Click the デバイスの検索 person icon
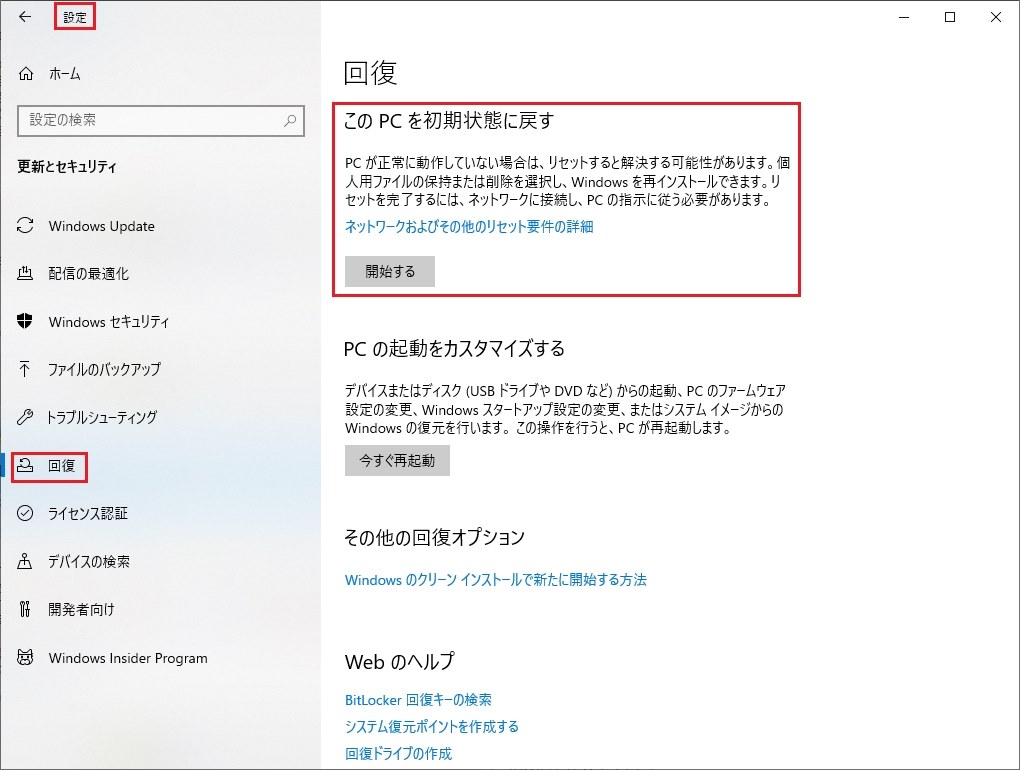 [x=25, y=561]
